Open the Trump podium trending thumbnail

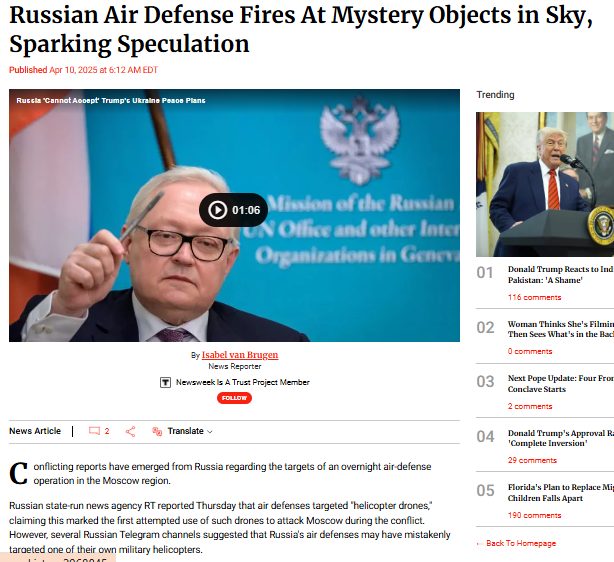545,184
